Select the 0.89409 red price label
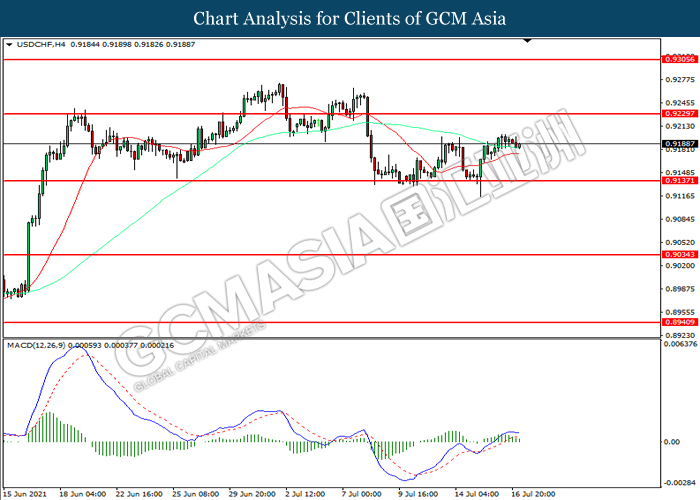Image resolution: width=700 pixels, height=500 pixels. [x=679, y=322]
